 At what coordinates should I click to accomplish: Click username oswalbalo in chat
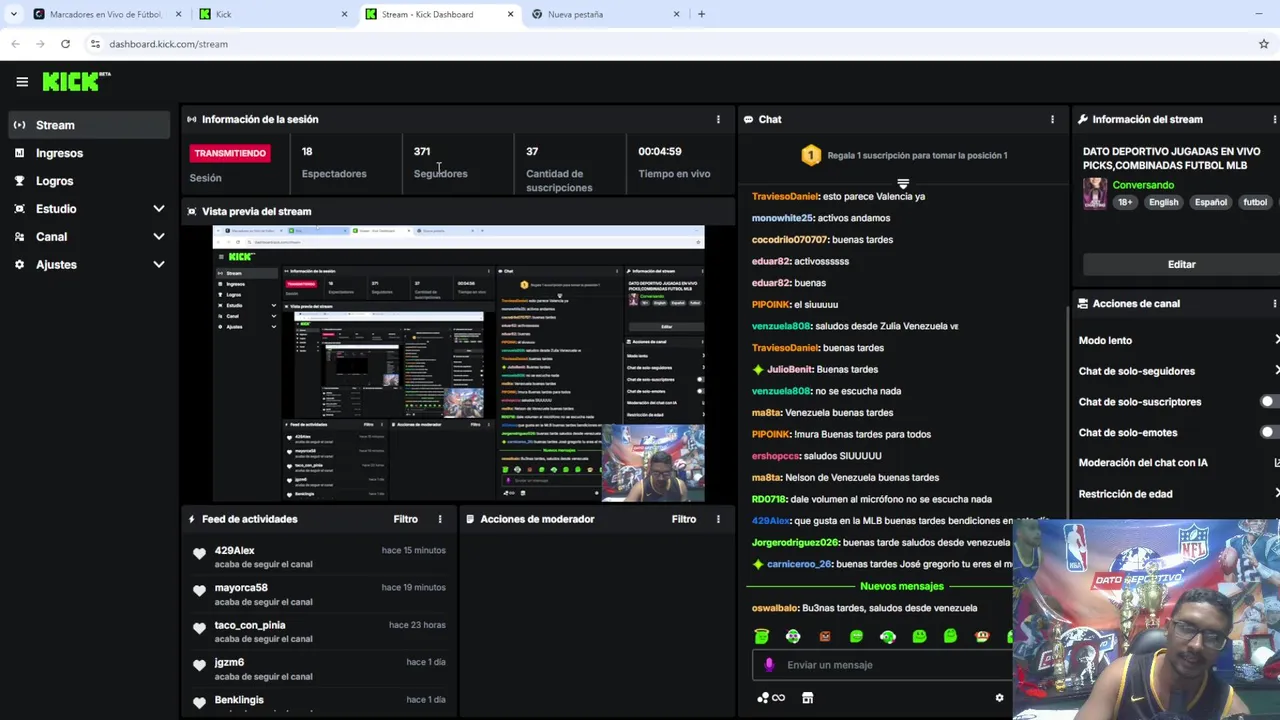tap(775, 608)
